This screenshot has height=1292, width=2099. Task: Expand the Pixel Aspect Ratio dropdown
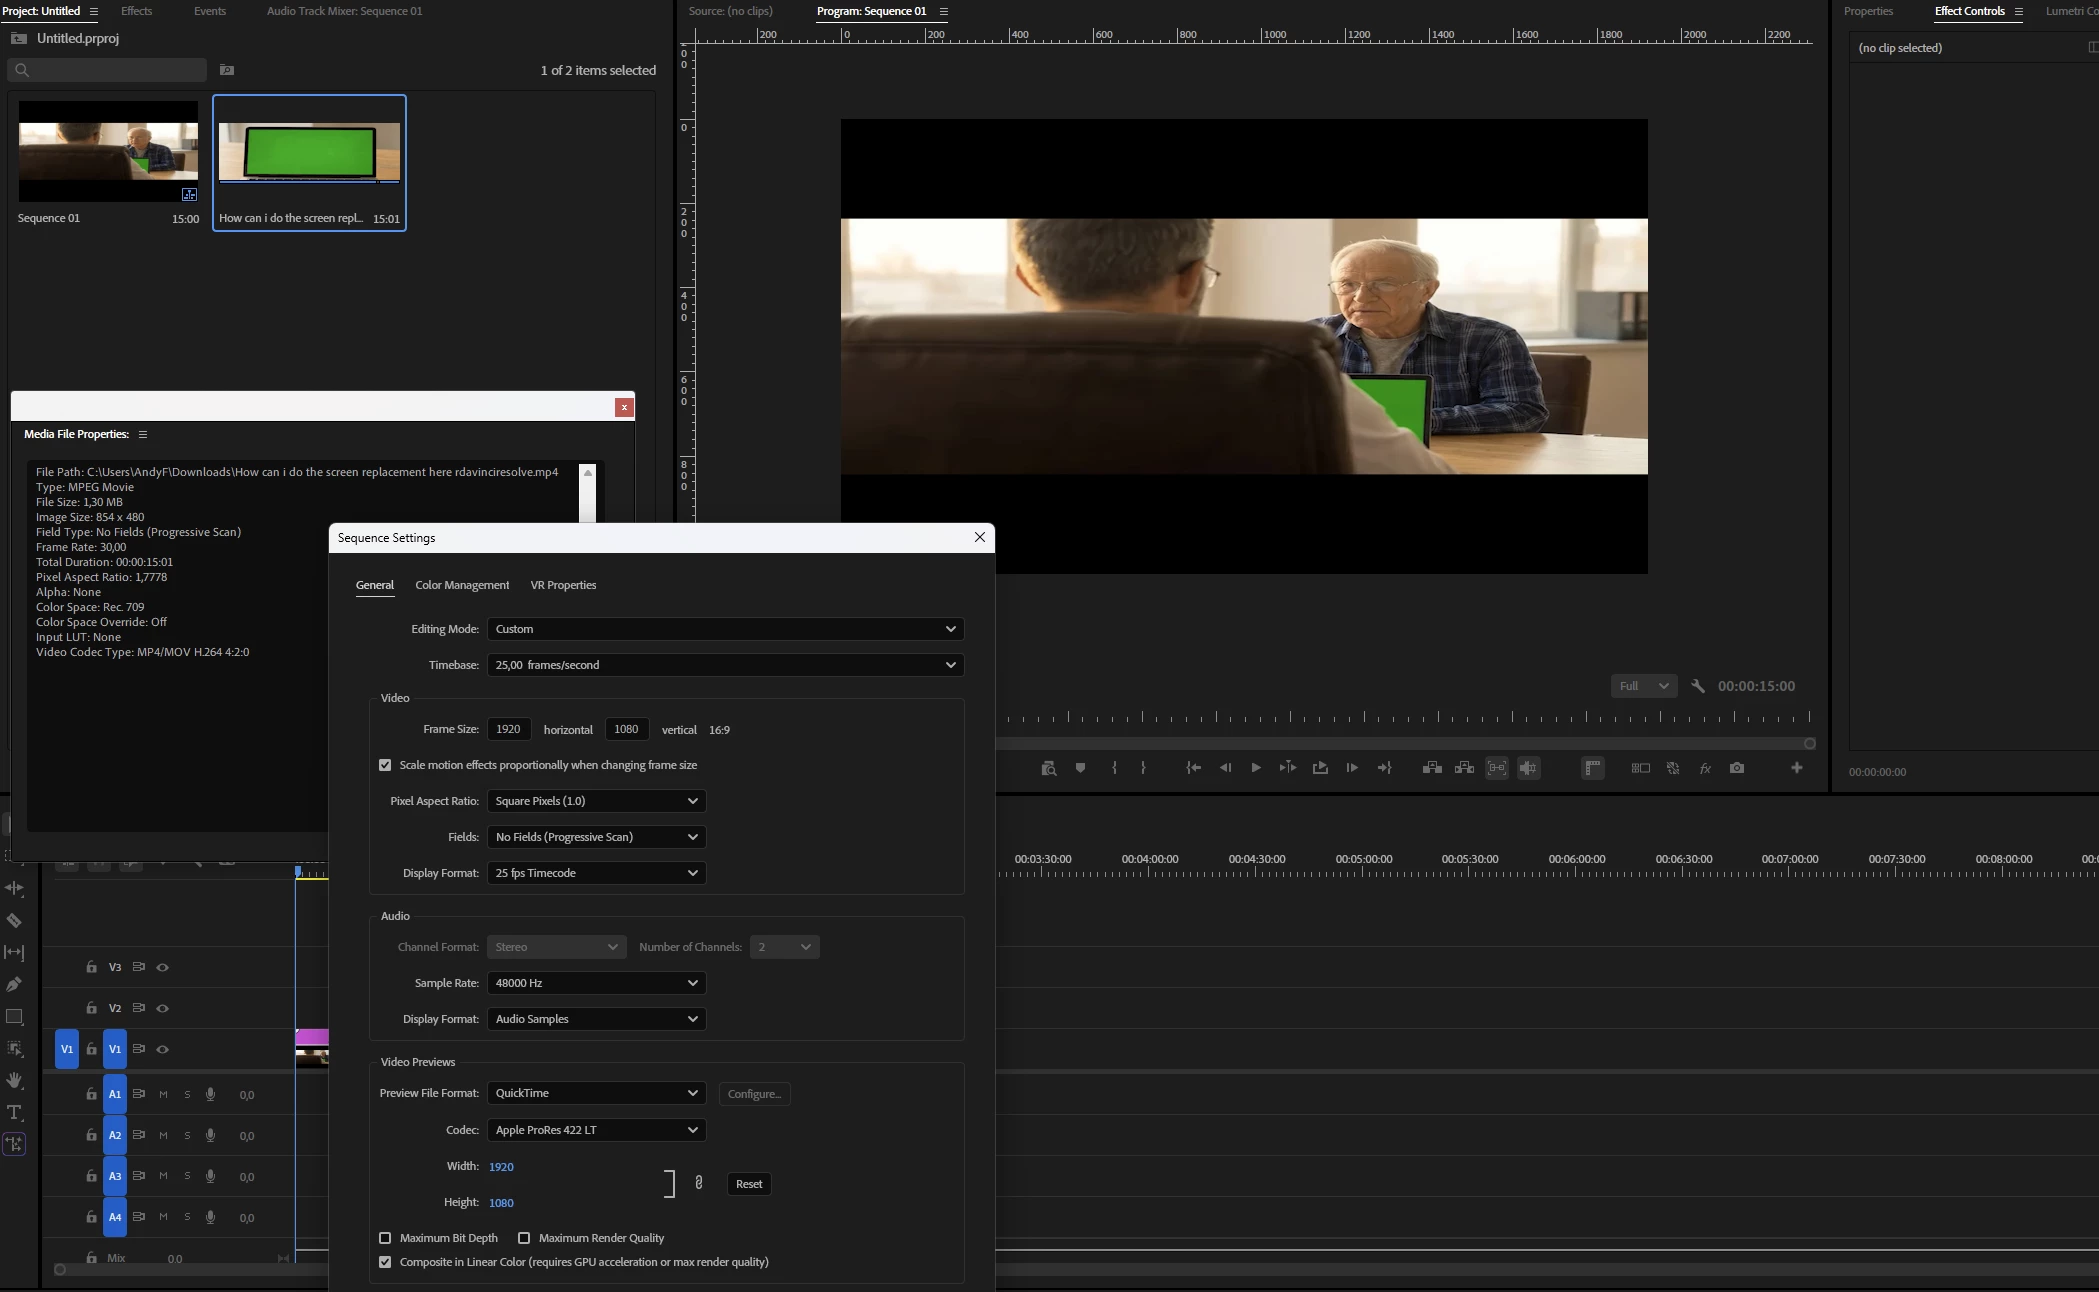596,801
